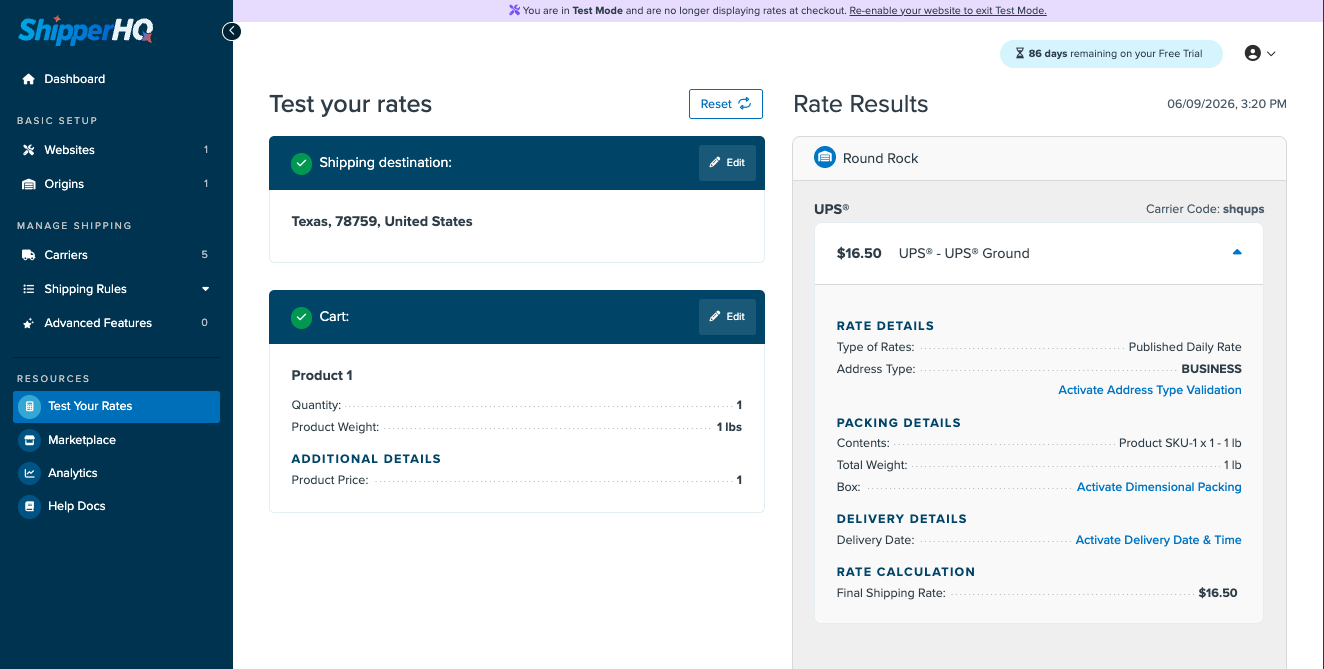
Task: Click the Product Weight 1 lbs value
Action: point(729,427)
